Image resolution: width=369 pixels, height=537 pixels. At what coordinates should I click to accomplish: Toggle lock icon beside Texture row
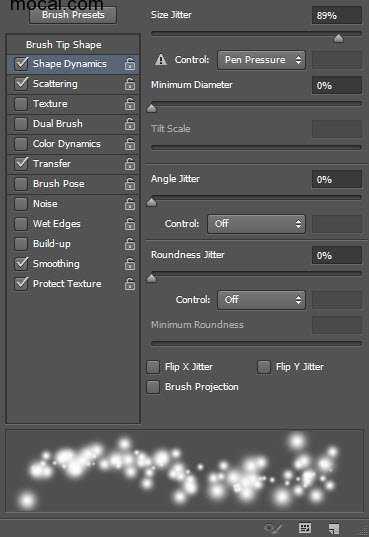tap(130, 104)
